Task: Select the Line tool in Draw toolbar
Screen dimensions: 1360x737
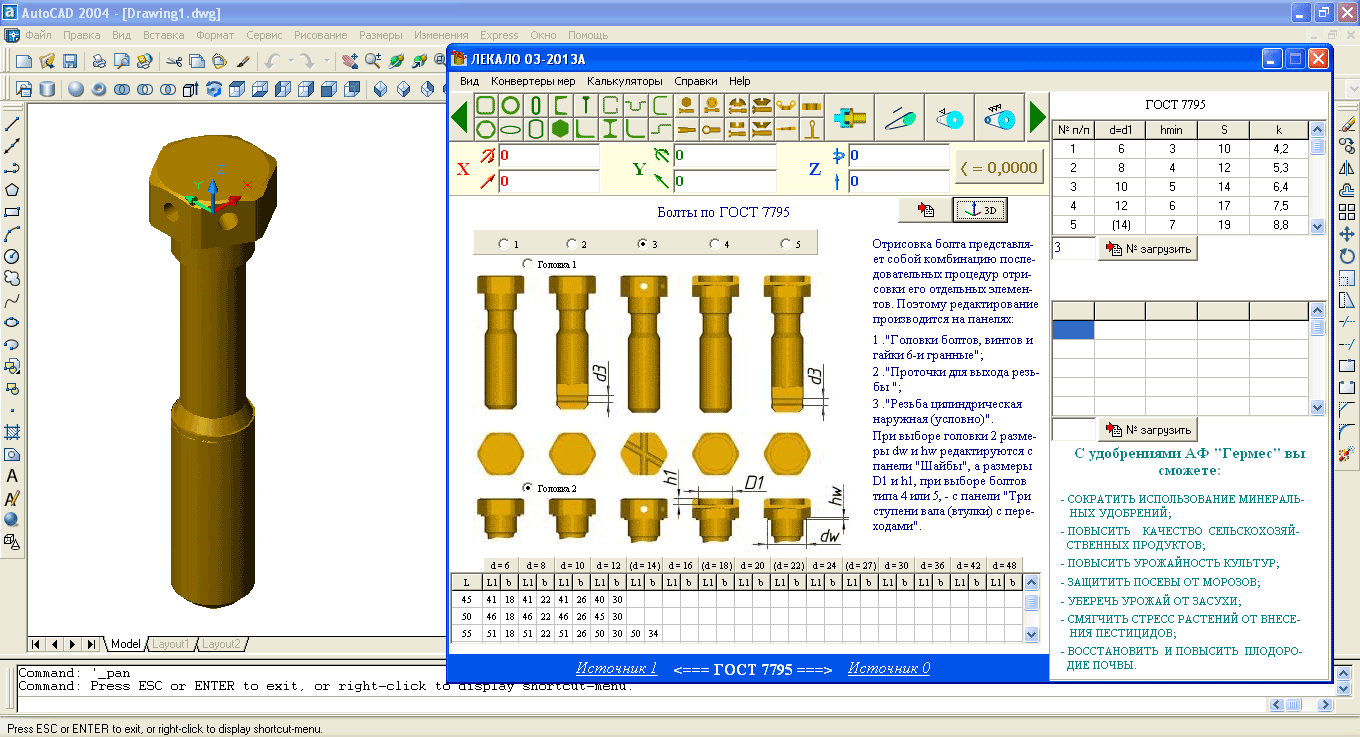Action: (x=13, y=124)
